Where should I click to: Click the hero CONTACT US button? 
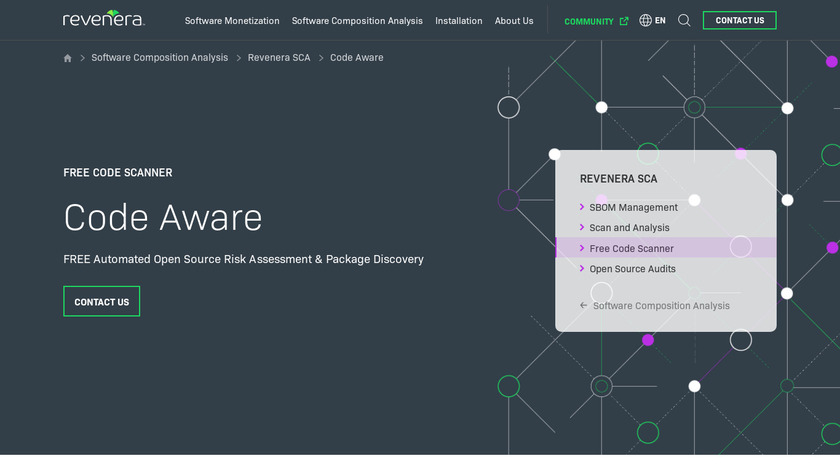(102, 302)
